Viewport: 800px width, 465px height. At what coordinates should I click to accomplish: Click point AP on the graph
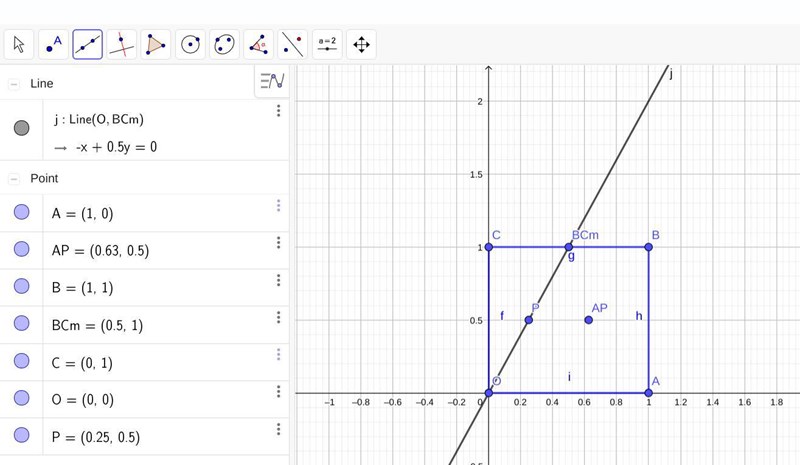click(x=589, y=320)
